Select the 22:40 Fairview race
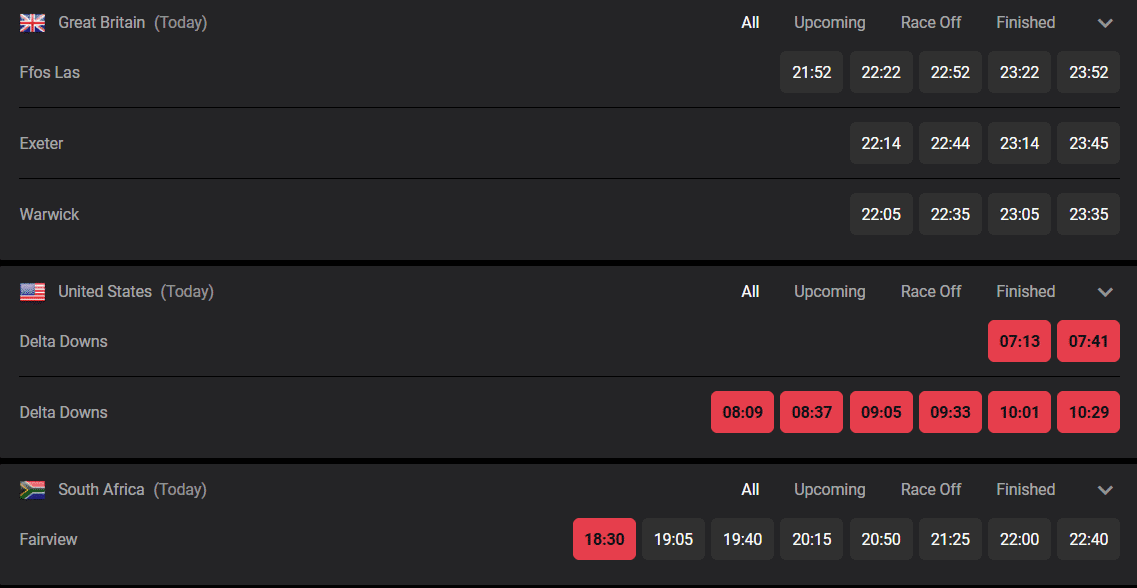 coord(1088,539)
